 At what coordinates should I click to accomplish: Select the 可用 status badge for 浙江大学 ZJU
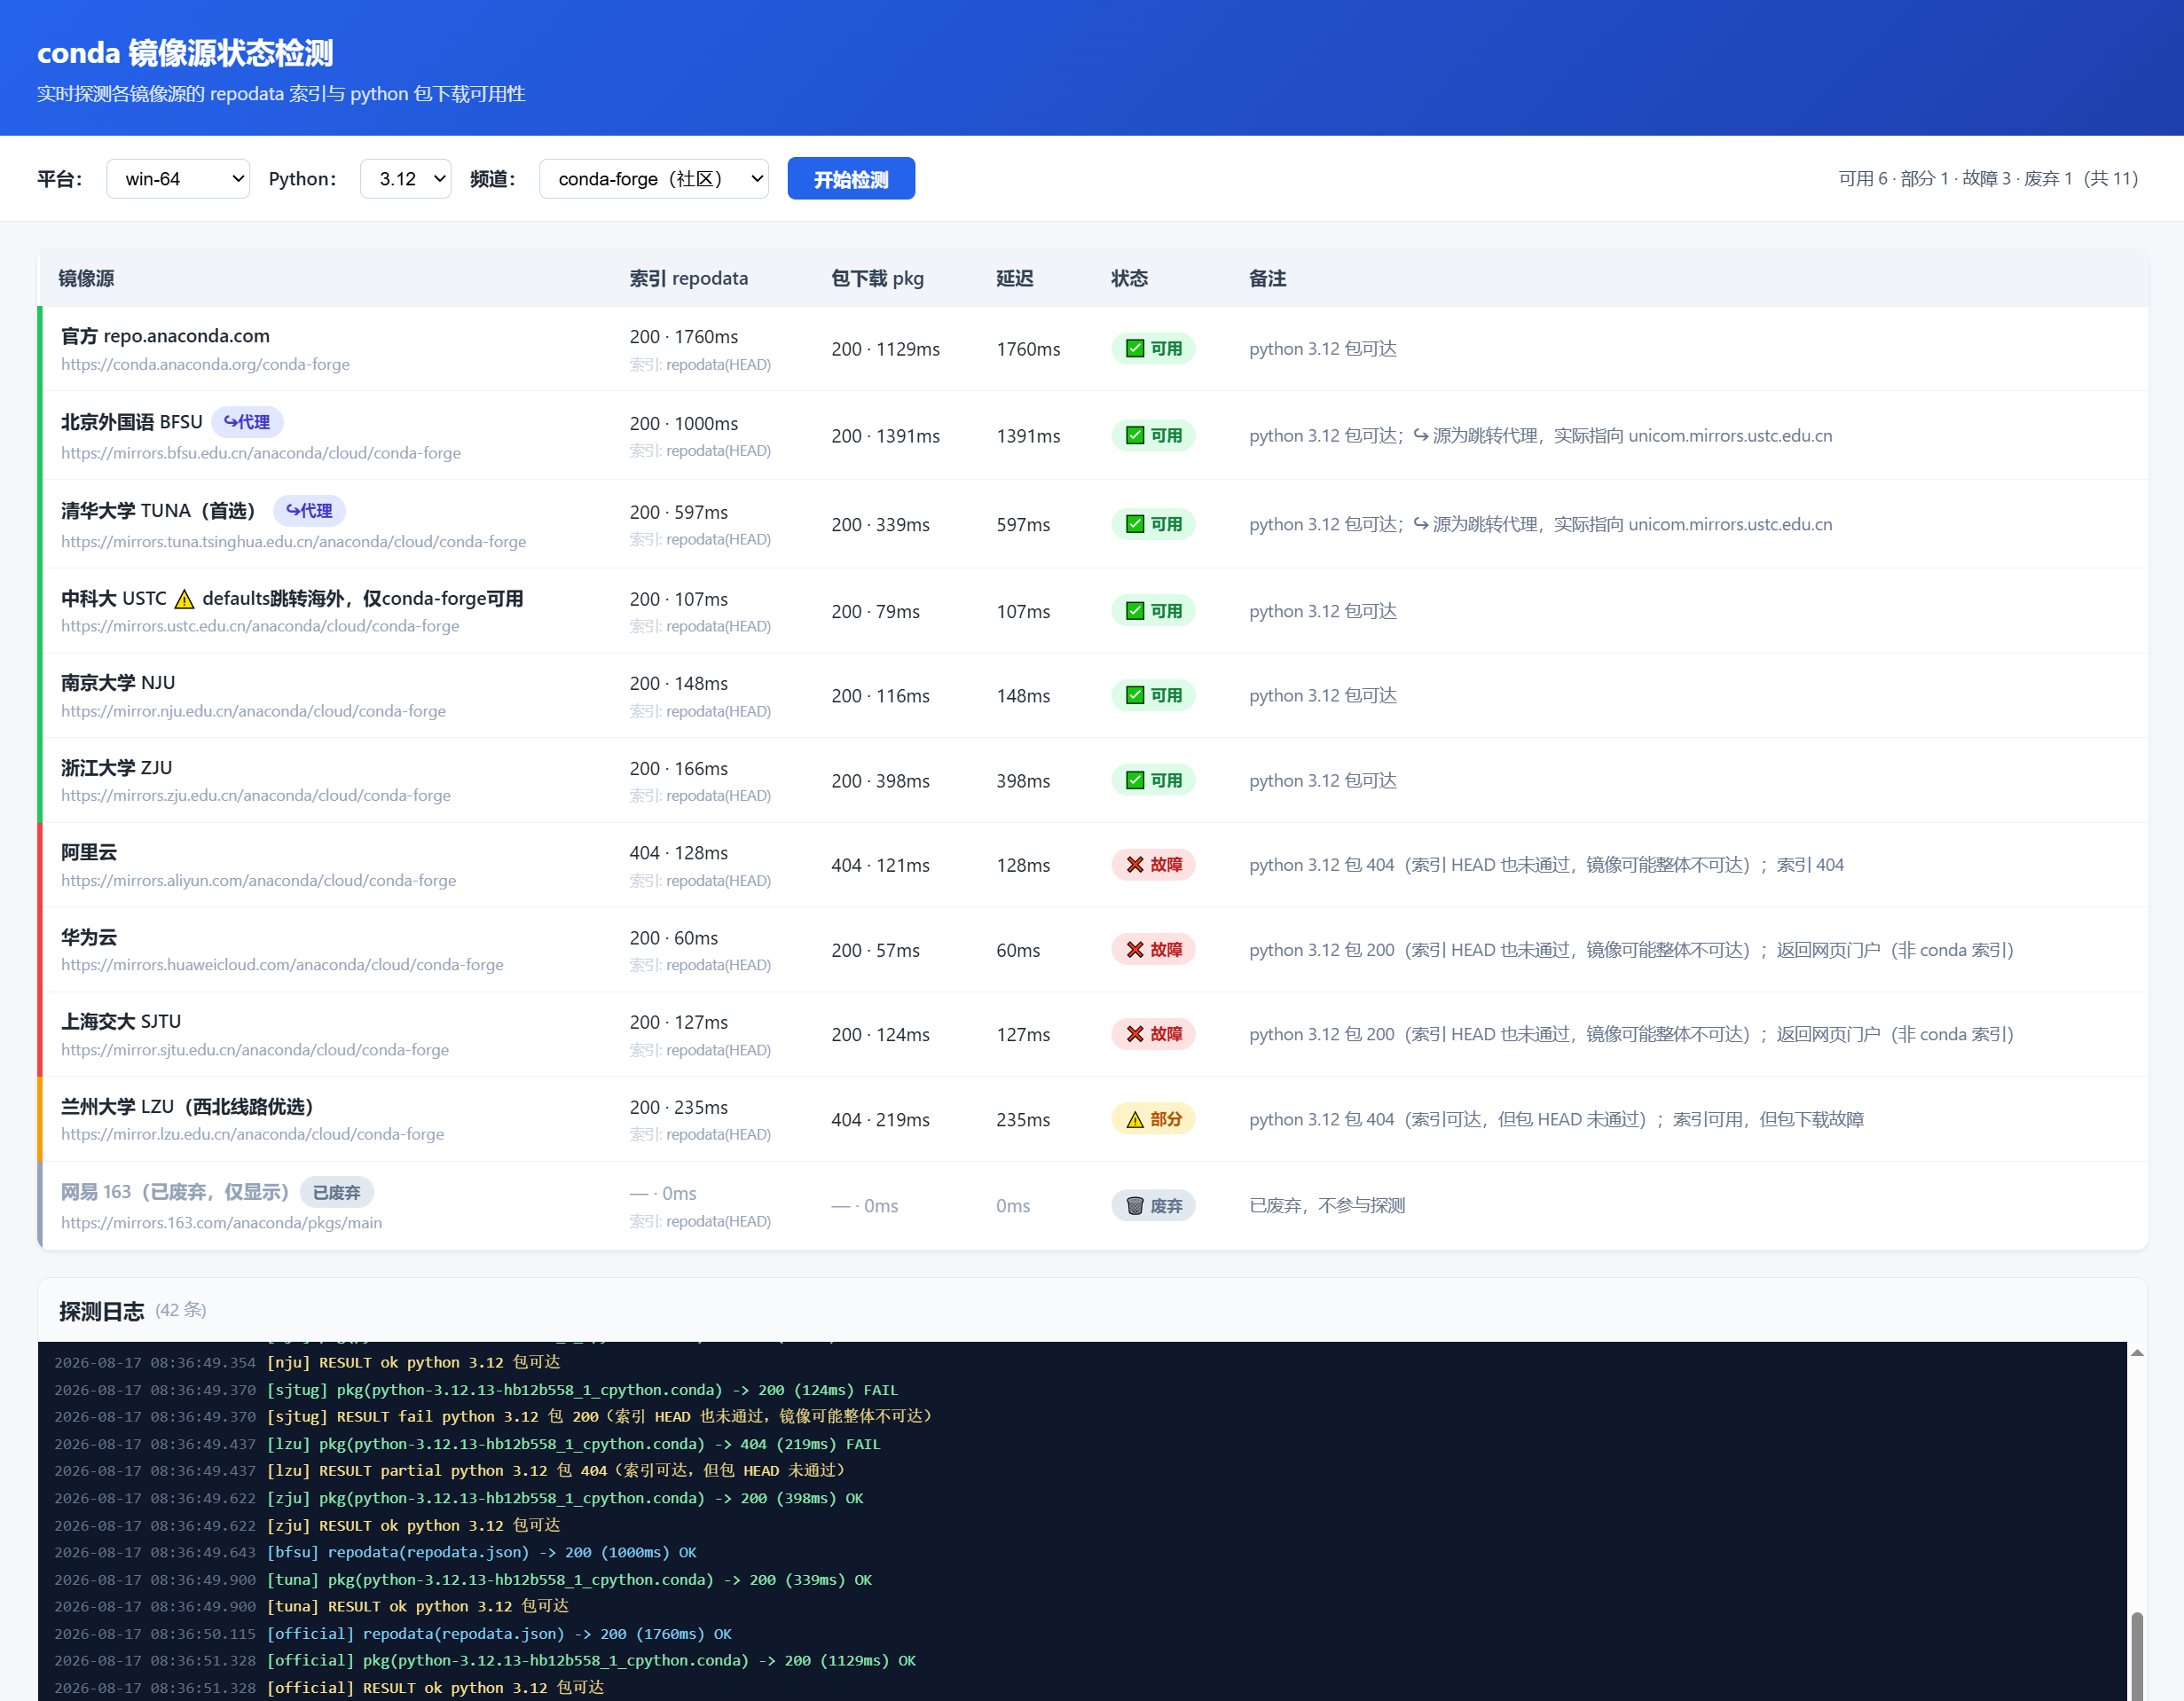(1153, 781)
